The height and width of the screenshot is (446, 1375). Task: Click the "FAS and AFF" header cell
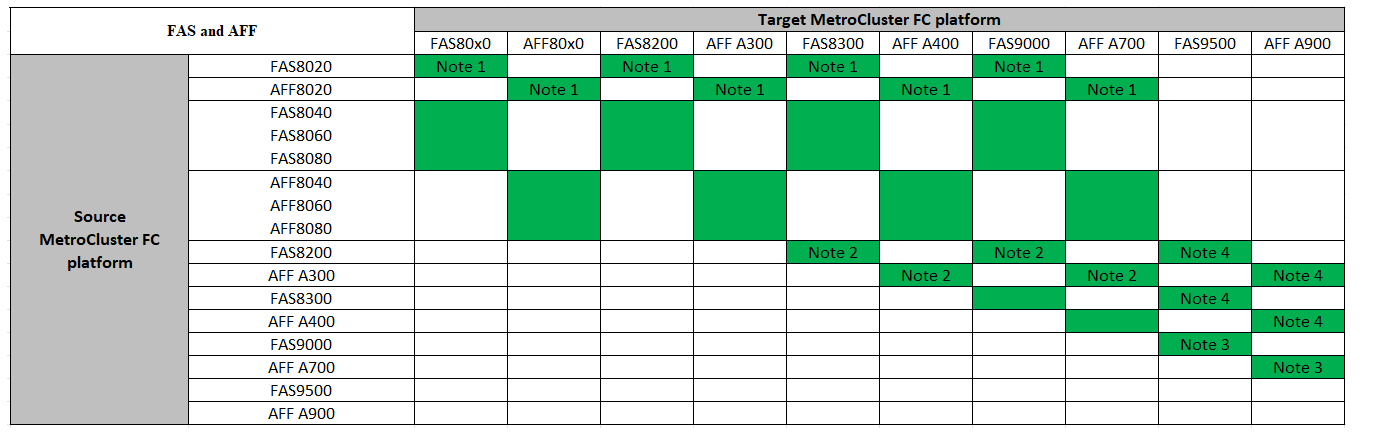click(212, 31)
